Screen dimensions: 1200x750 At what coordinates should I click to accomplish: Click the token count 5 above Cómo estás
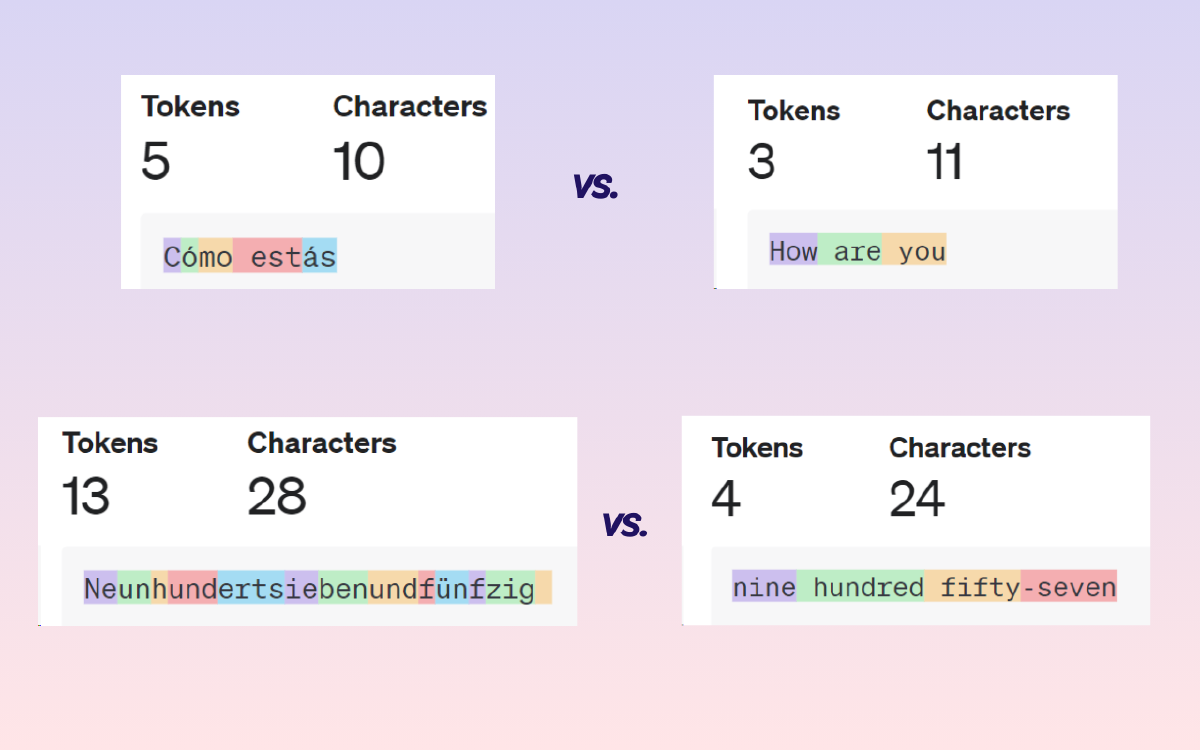[x=155, y=162]
